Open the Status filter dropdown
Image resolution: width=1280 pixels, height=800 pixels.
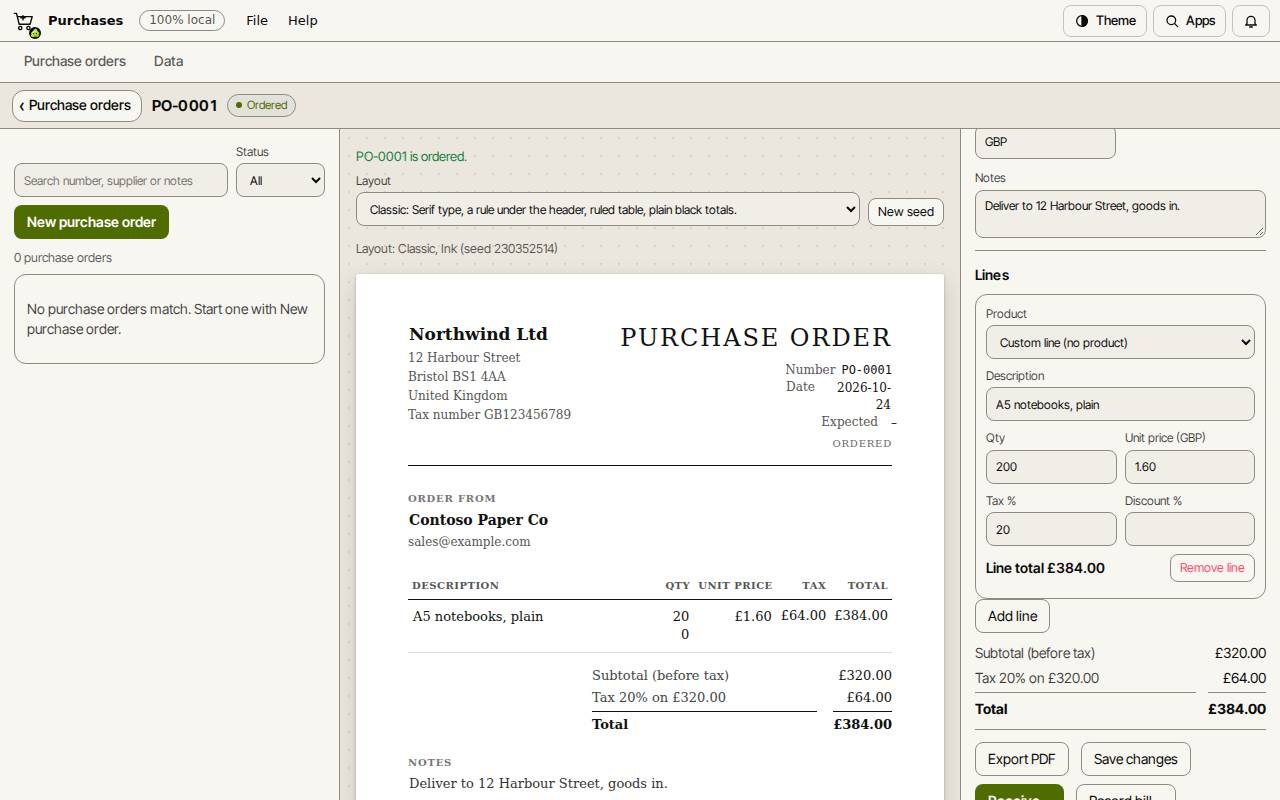pos(280,180)
